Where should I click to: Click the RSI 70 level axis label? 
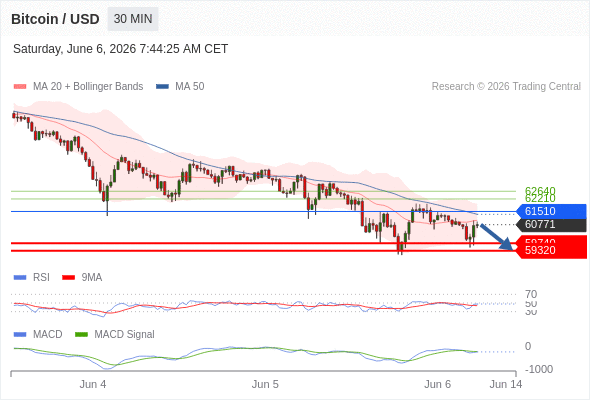click(x=531, y=294)
